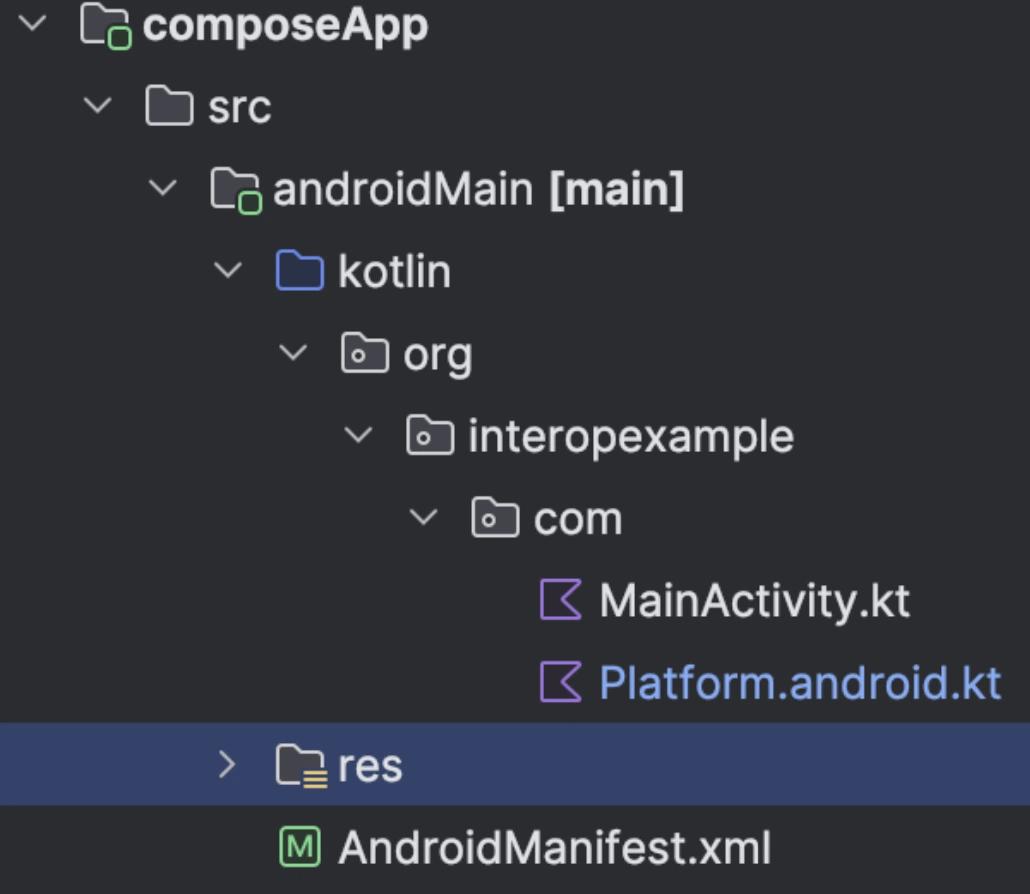Select AndroidManifest.xml in the tree
1030x894 pixels.
pos(554,848)
